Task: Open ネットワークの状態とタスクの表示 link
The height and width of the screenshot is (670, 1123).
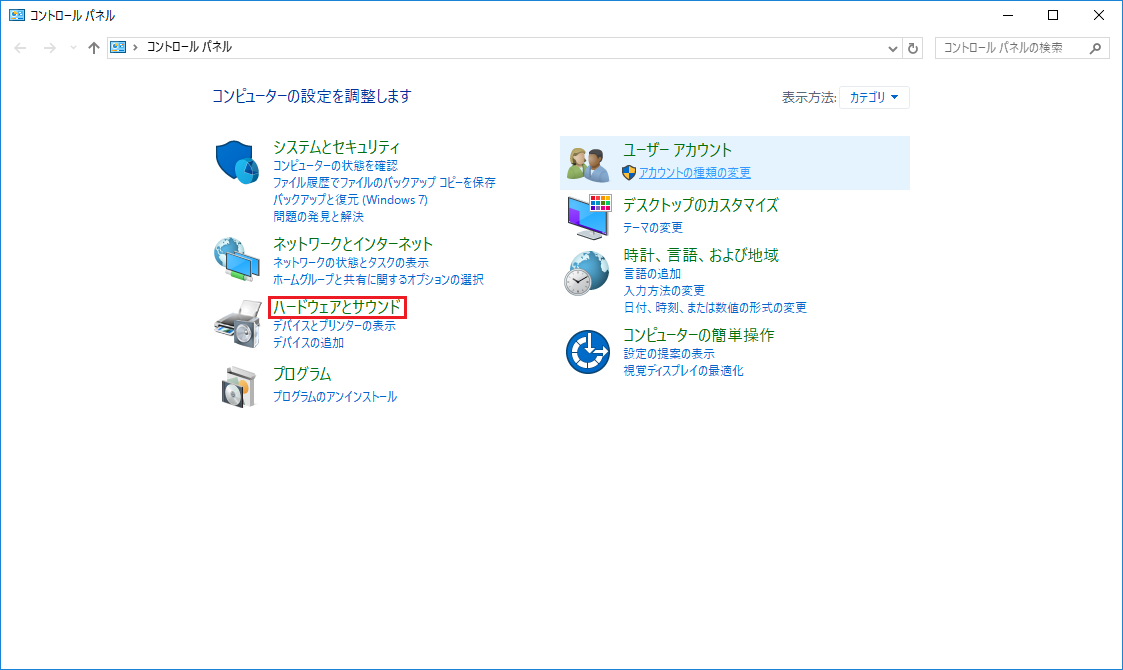Action: pos(350,263)
